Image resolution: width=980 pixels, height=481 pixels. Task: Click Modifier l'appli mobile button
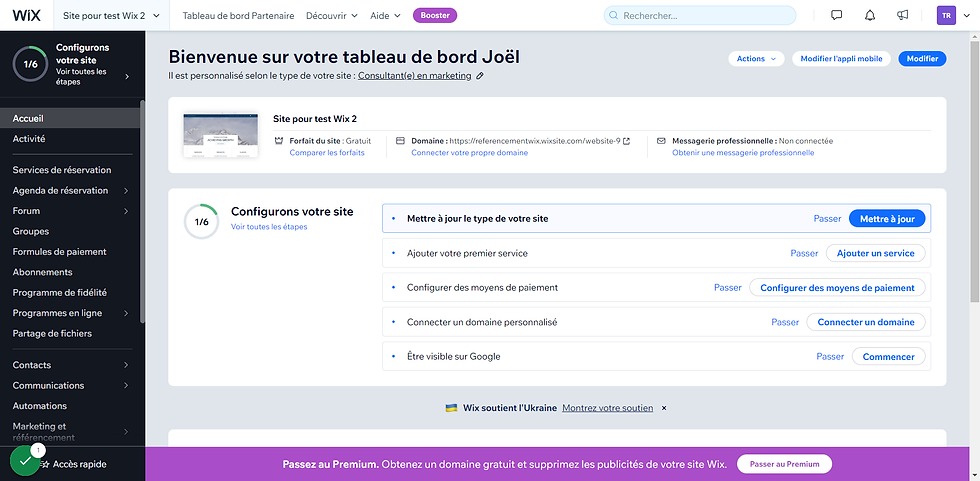[x=841, y=59]
